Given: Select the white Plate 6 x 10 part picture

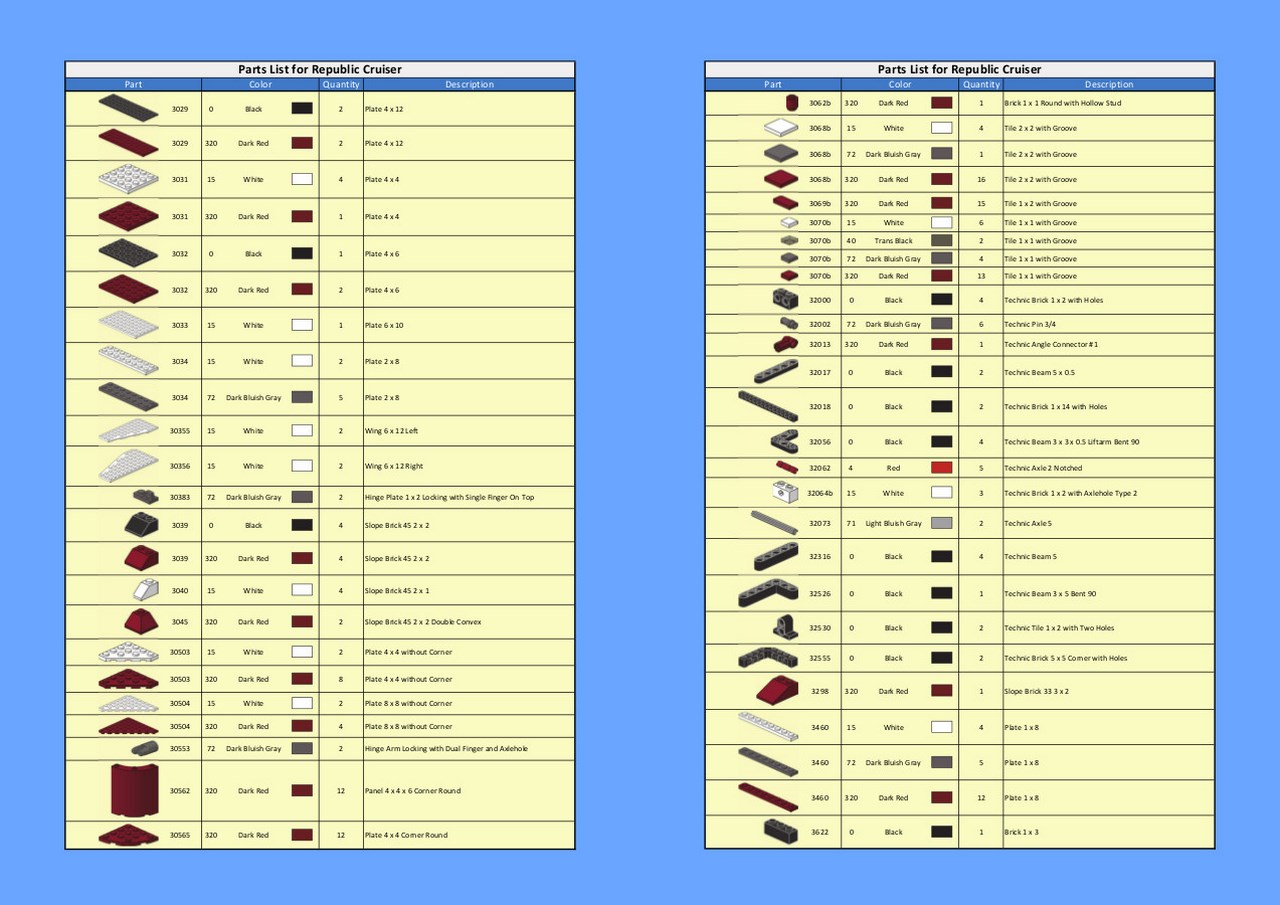Looking at the screenshot, I should click(x=128, y=325).
